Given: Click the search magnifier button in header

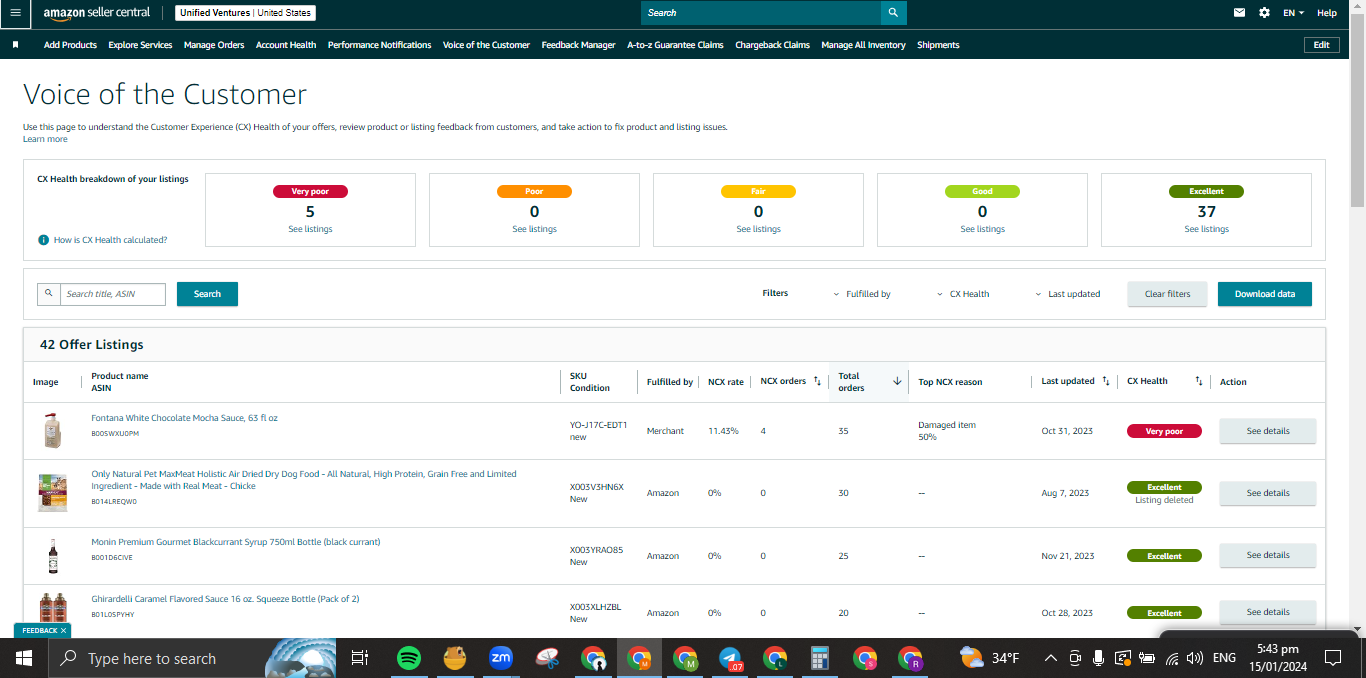Looking at the screenshot, I should tap(894, 13).
